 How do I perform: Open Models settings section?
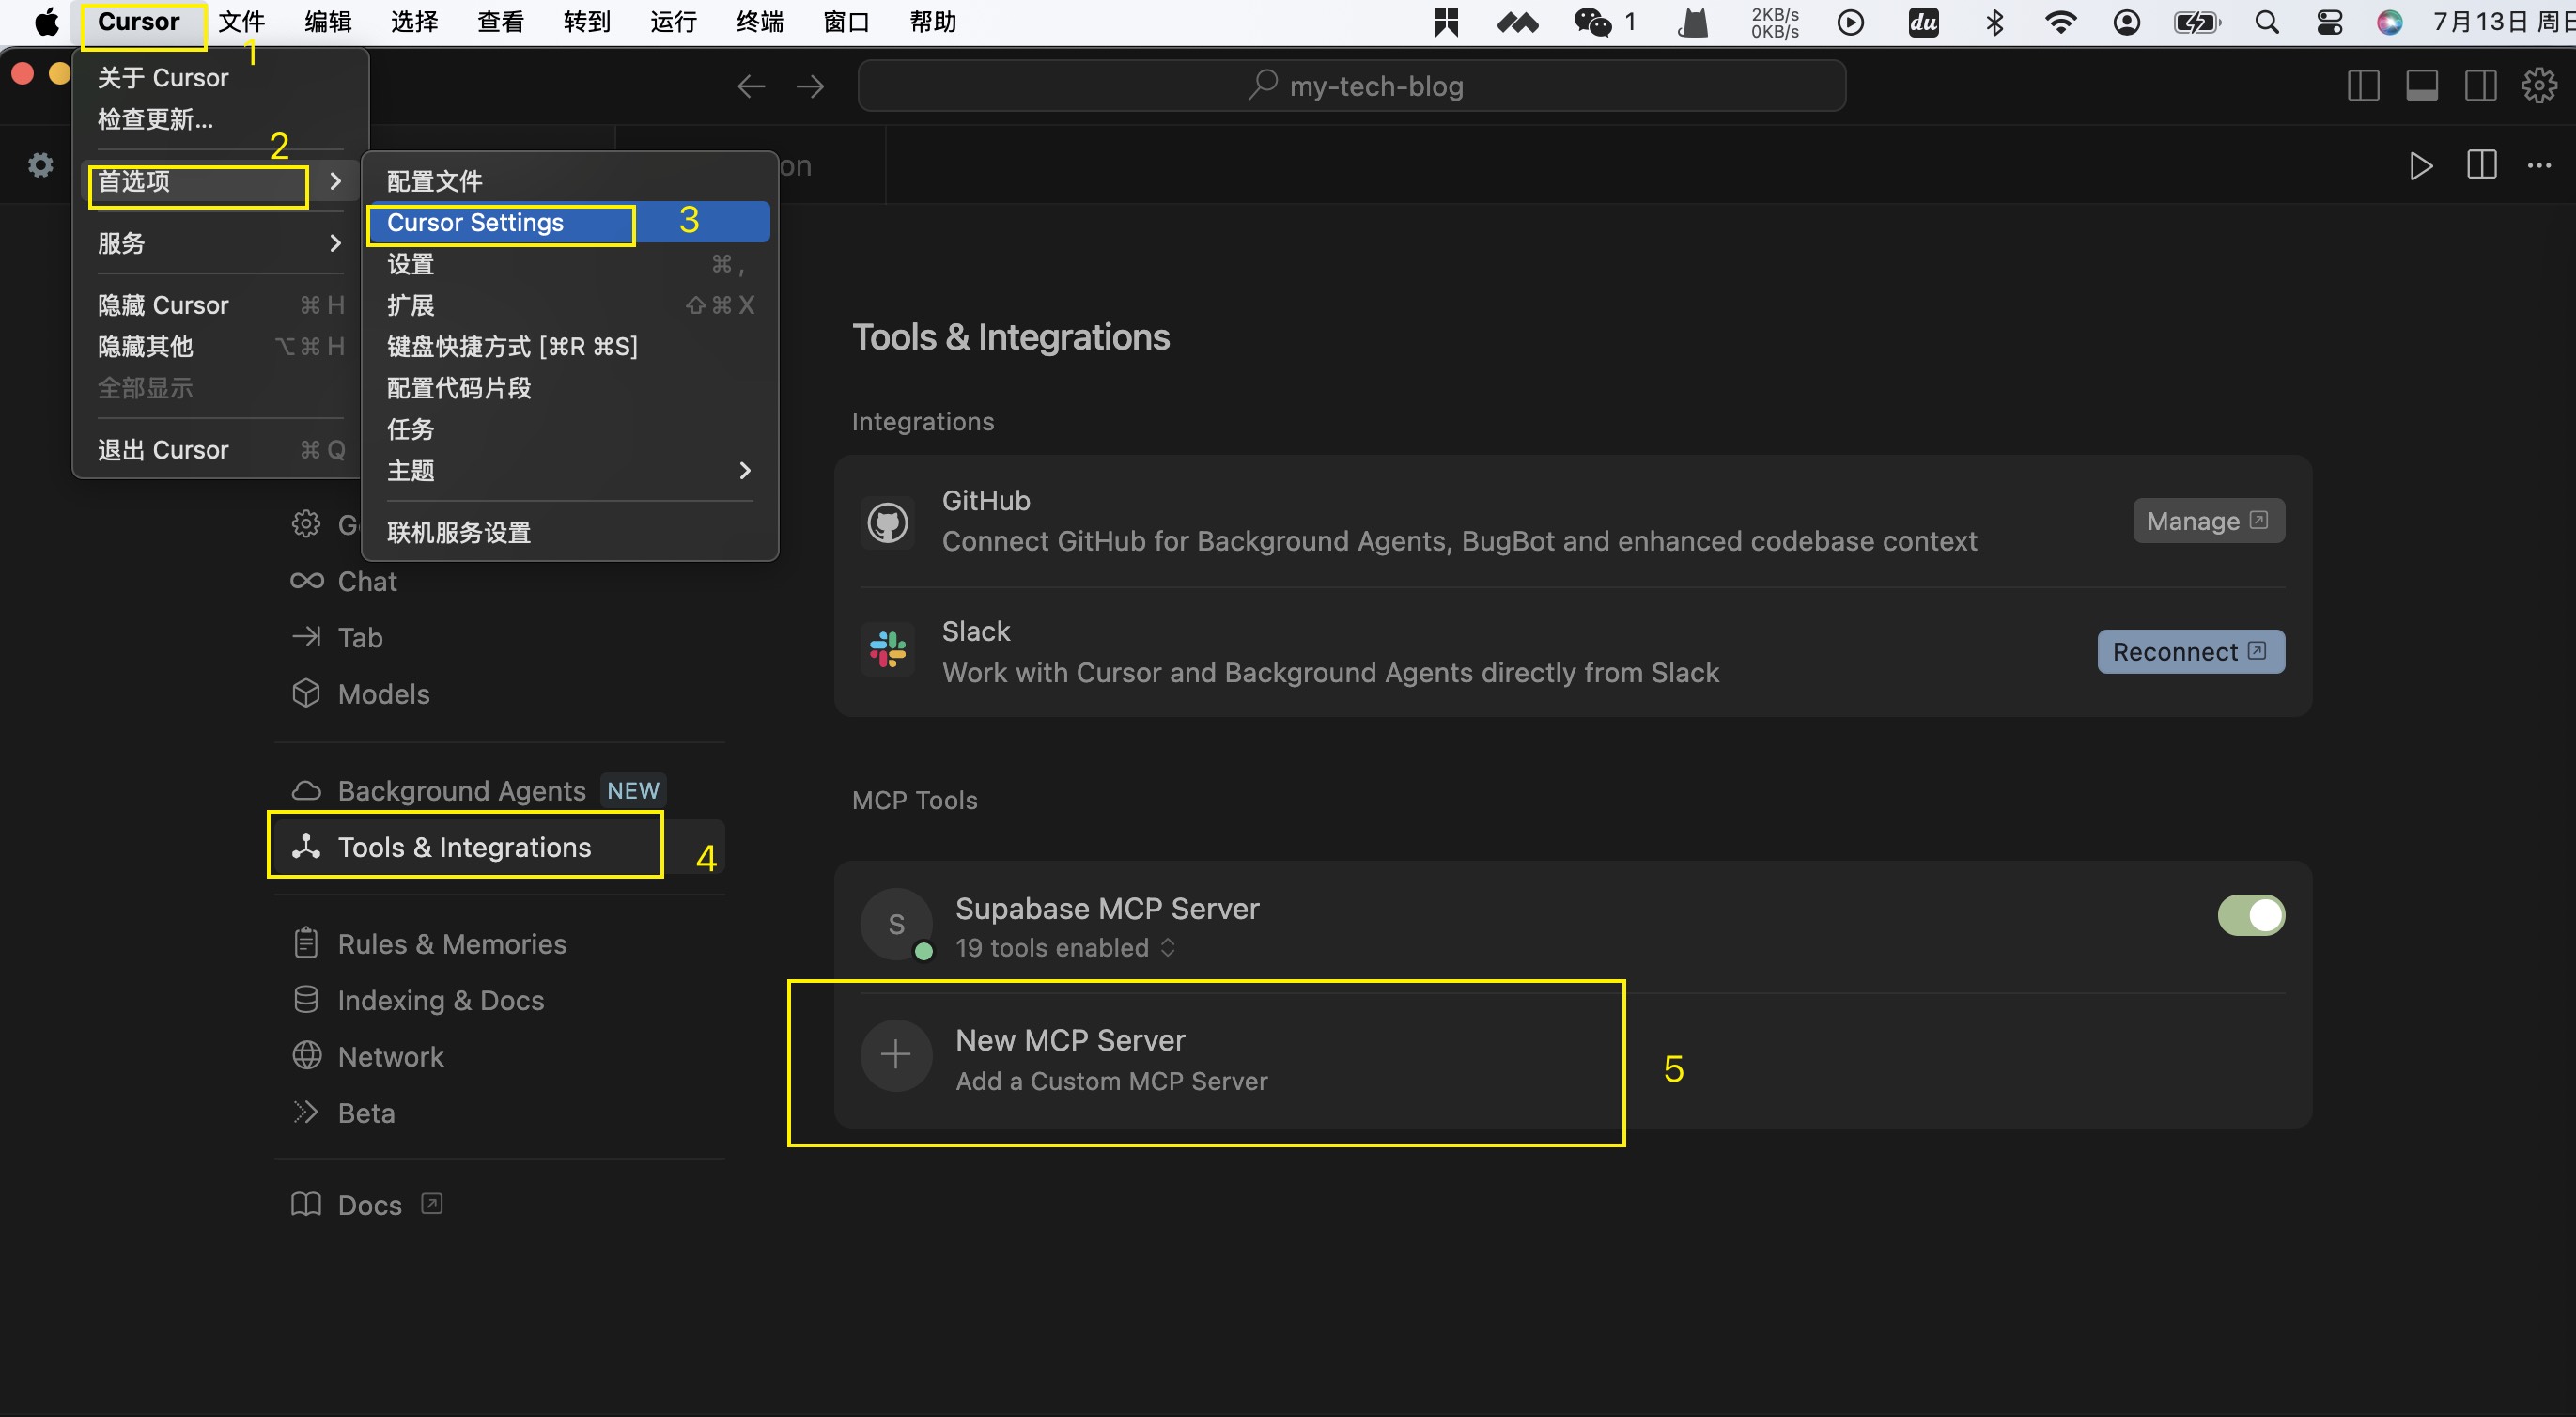coord(498,694)
